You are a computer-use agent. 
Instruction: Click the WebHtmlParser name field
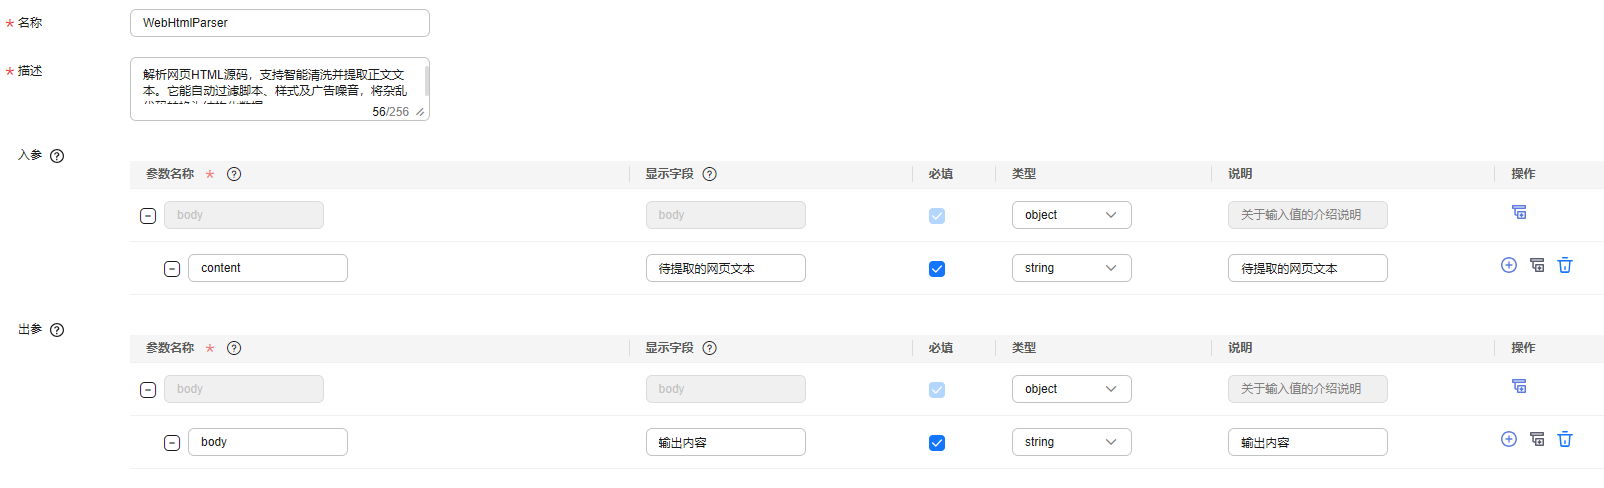point(280,23)
